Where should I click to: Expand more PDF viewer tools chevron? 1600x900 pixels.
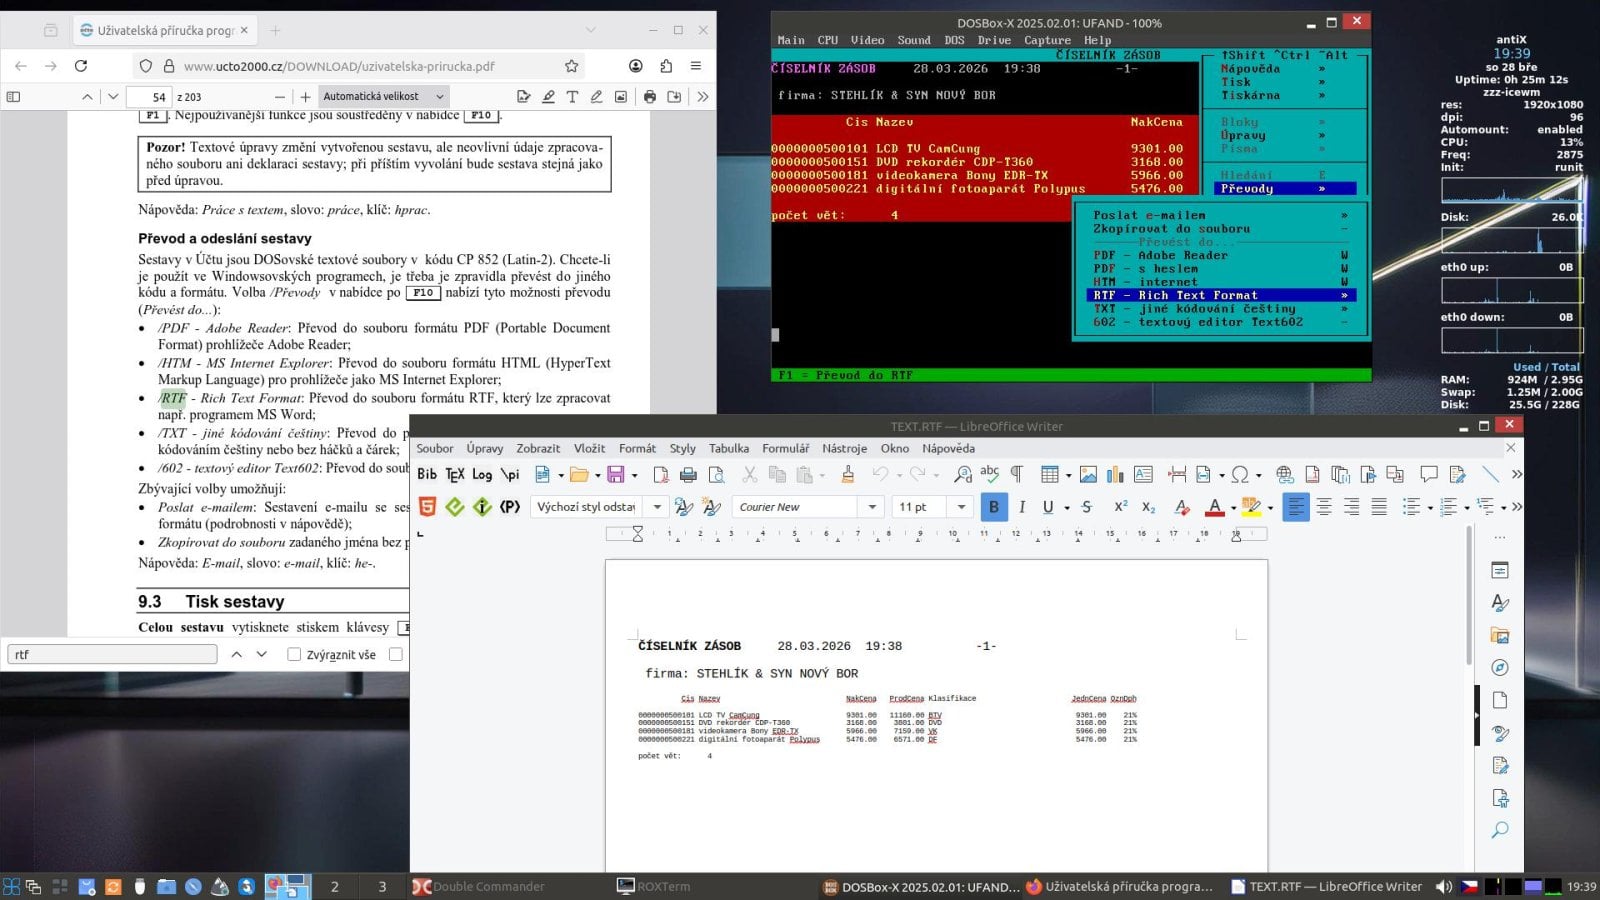tap(703, 97)
